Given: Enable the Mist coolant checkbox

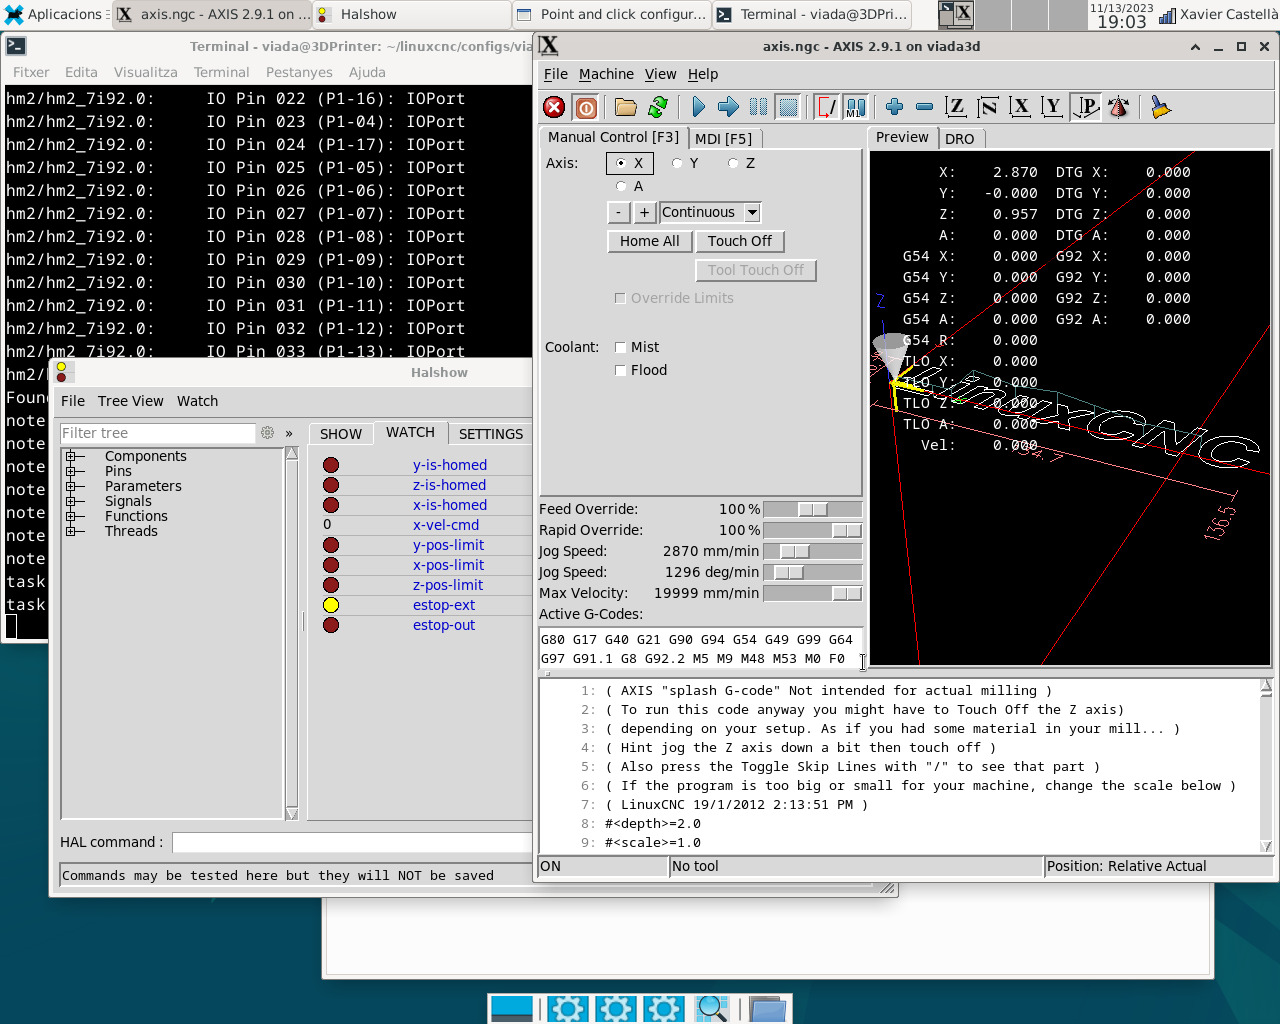Looking at the screenshot, I should [x=620, y=347].
